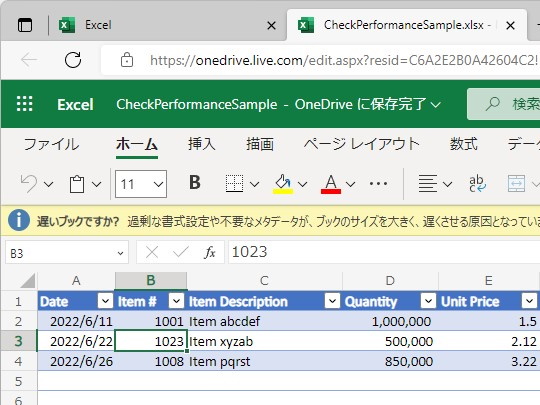Apply yellow fill color
Image resolution: width=540 pixels, height=405 pixels.
coord(283,184)
